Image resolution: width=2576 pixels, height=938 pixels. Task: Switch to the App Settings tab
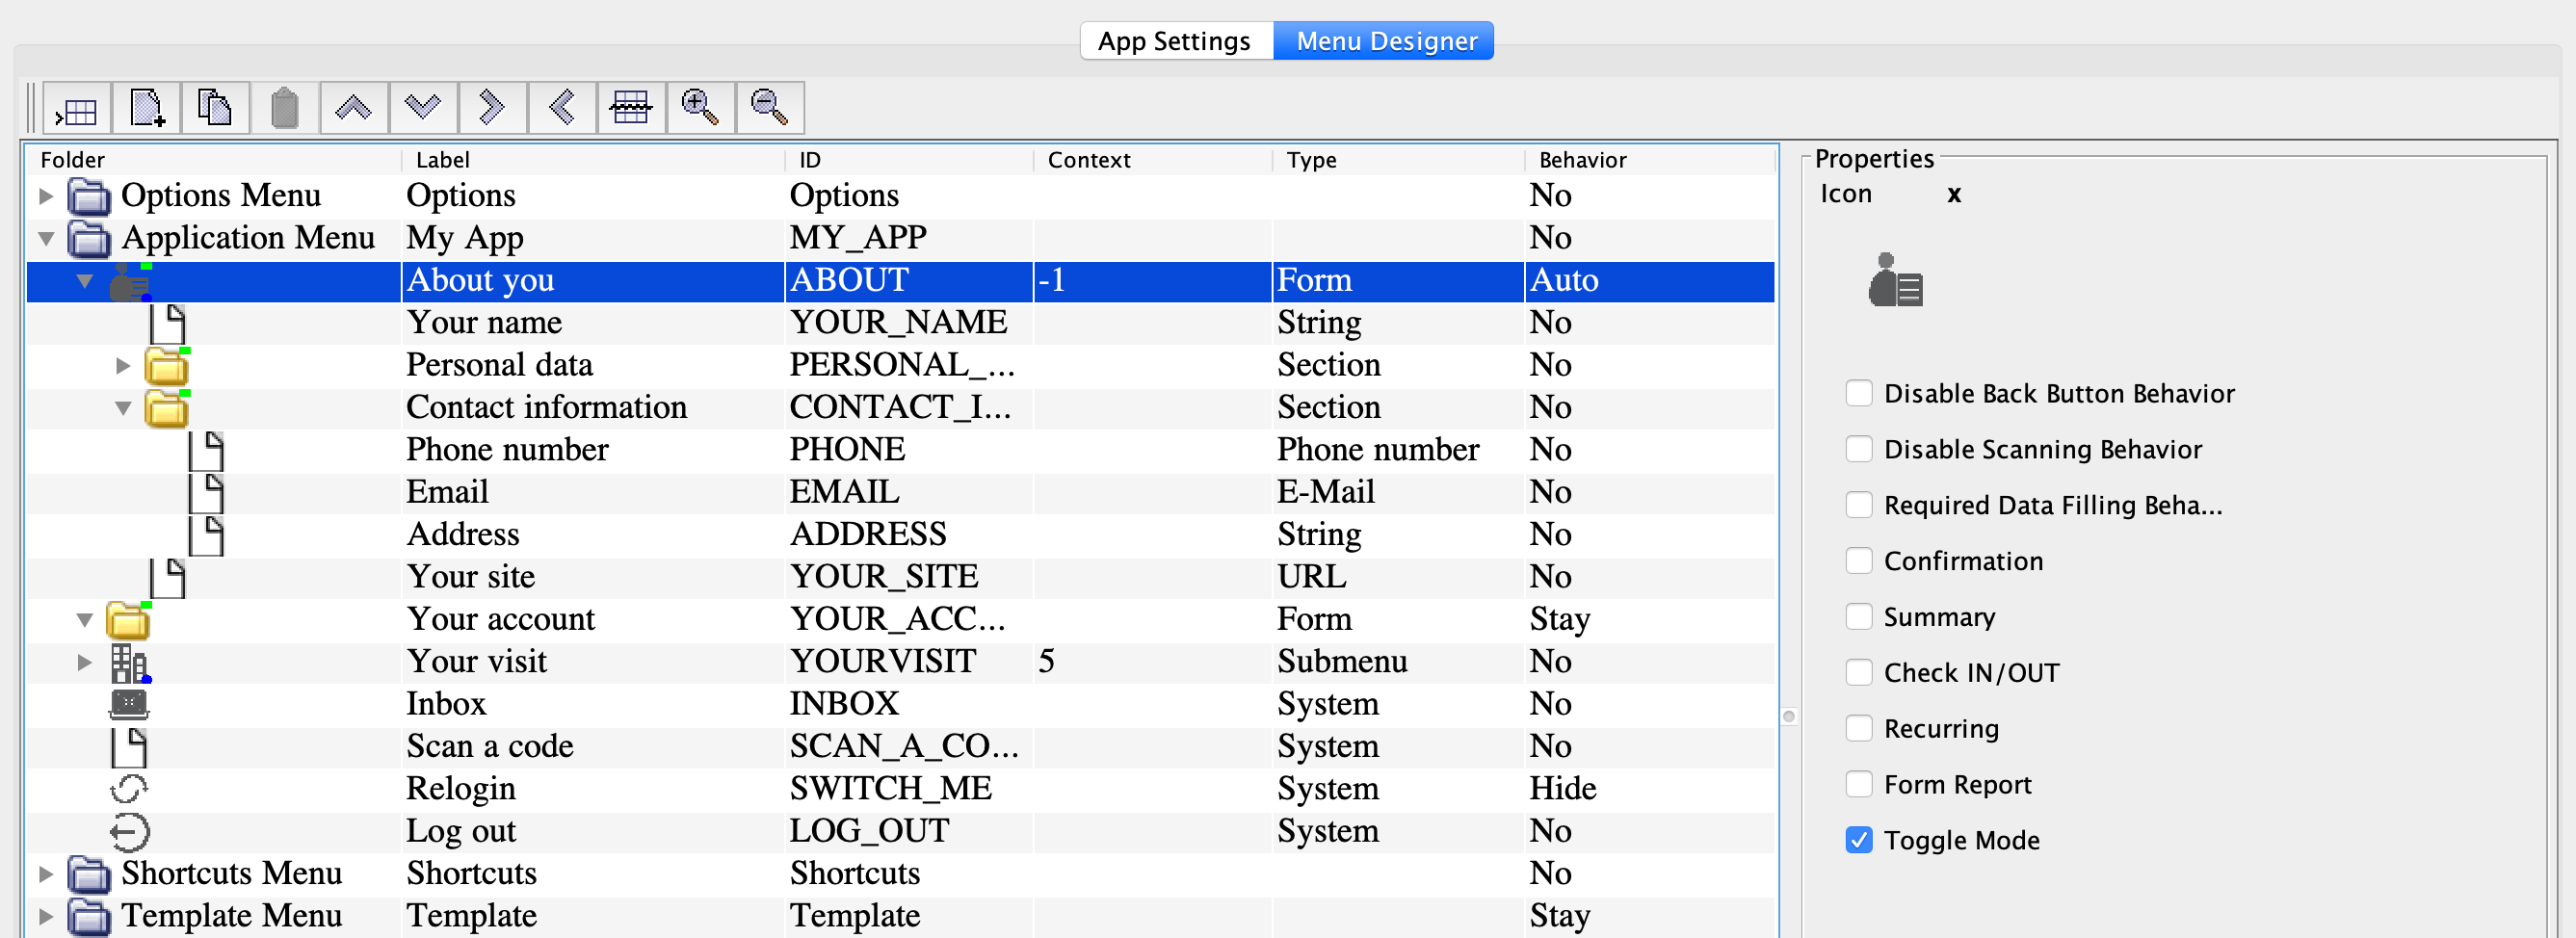tap(1174, 41)
